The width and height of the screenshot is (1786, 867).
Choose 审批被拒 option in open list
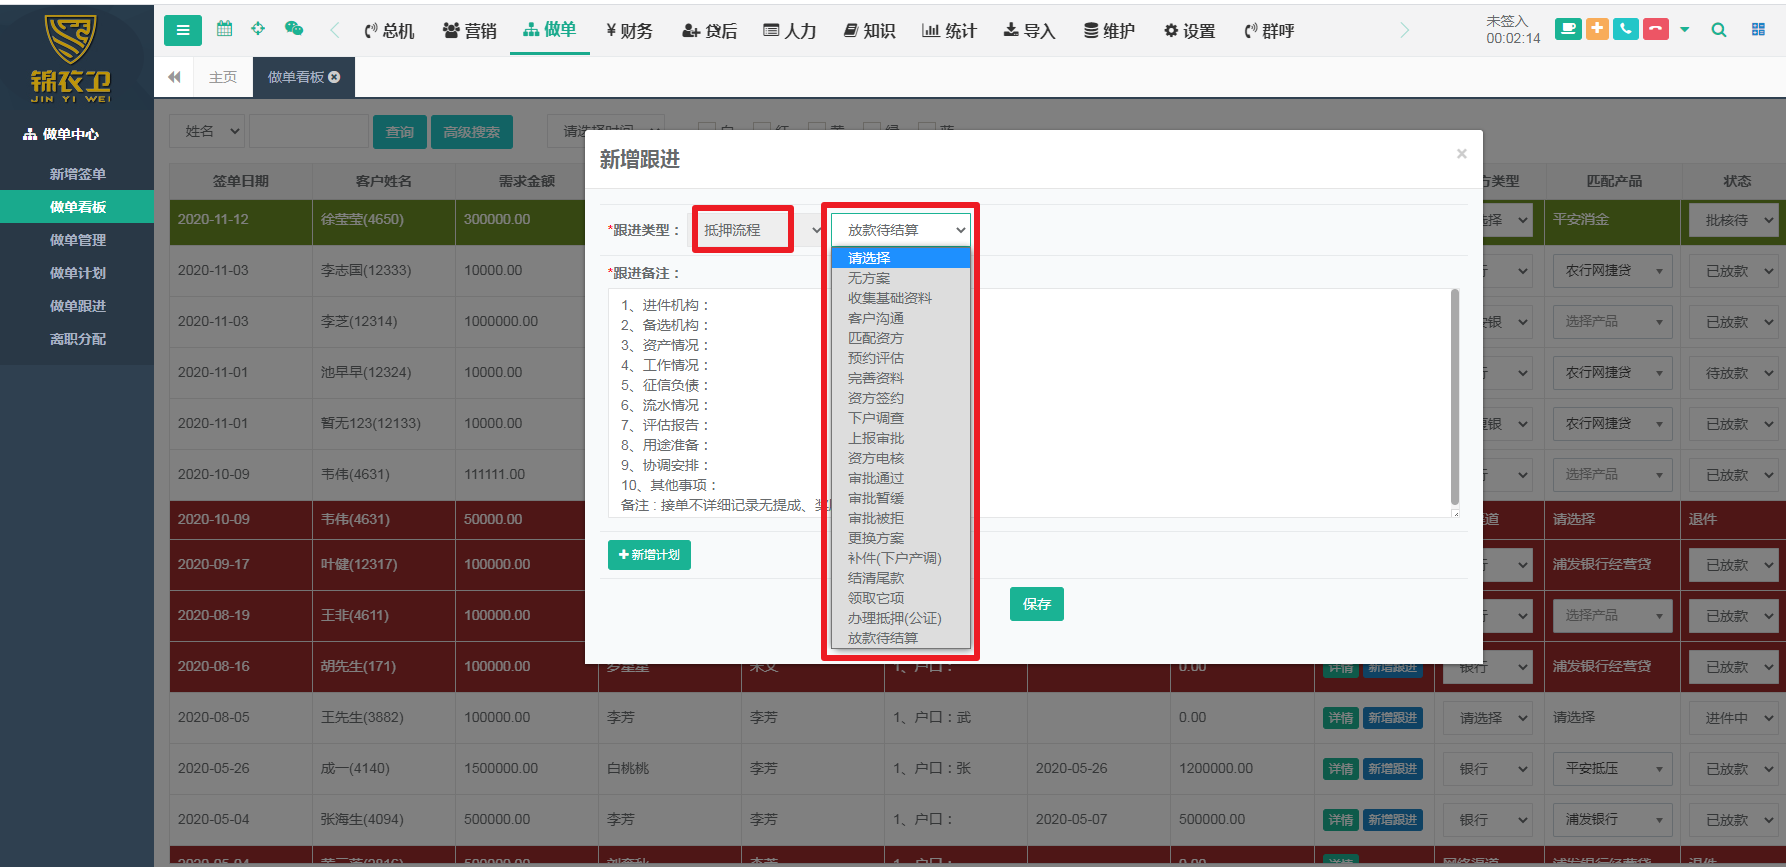coord(901,518)
